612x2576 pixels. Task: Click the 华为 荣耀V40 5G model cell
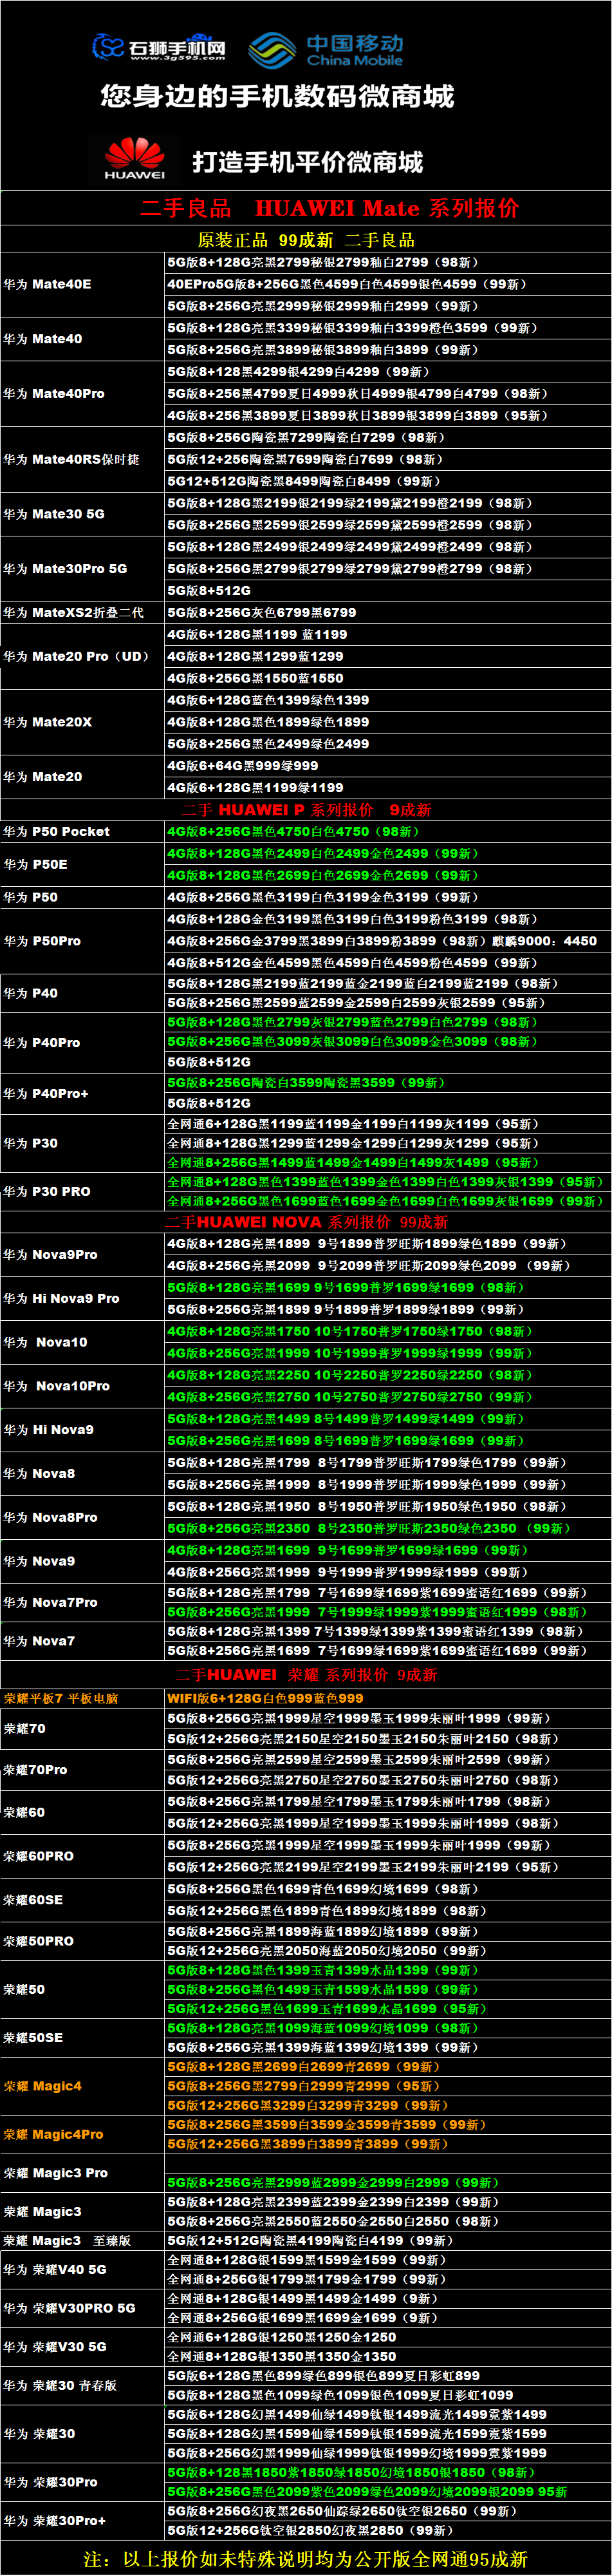coord(83,2270)
